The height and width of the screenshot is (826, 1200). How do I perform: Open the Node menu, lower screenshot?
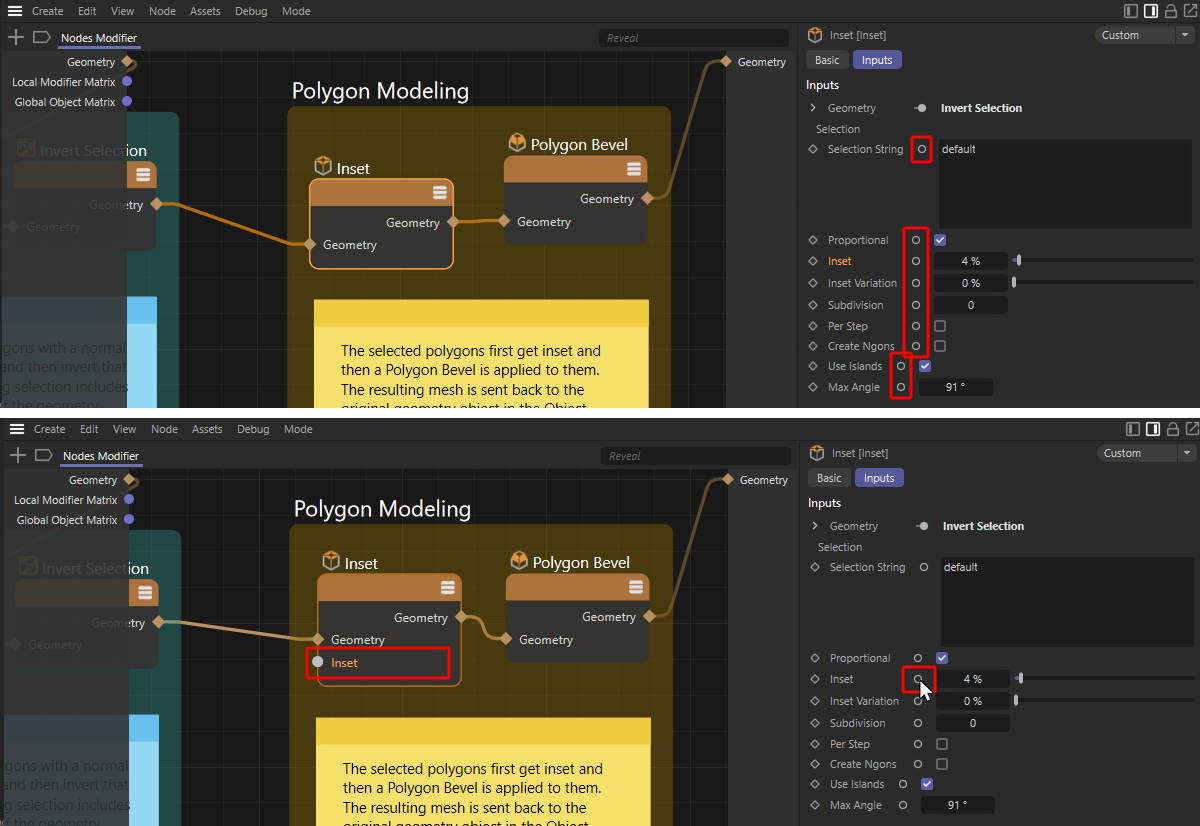tap(165, 429)
